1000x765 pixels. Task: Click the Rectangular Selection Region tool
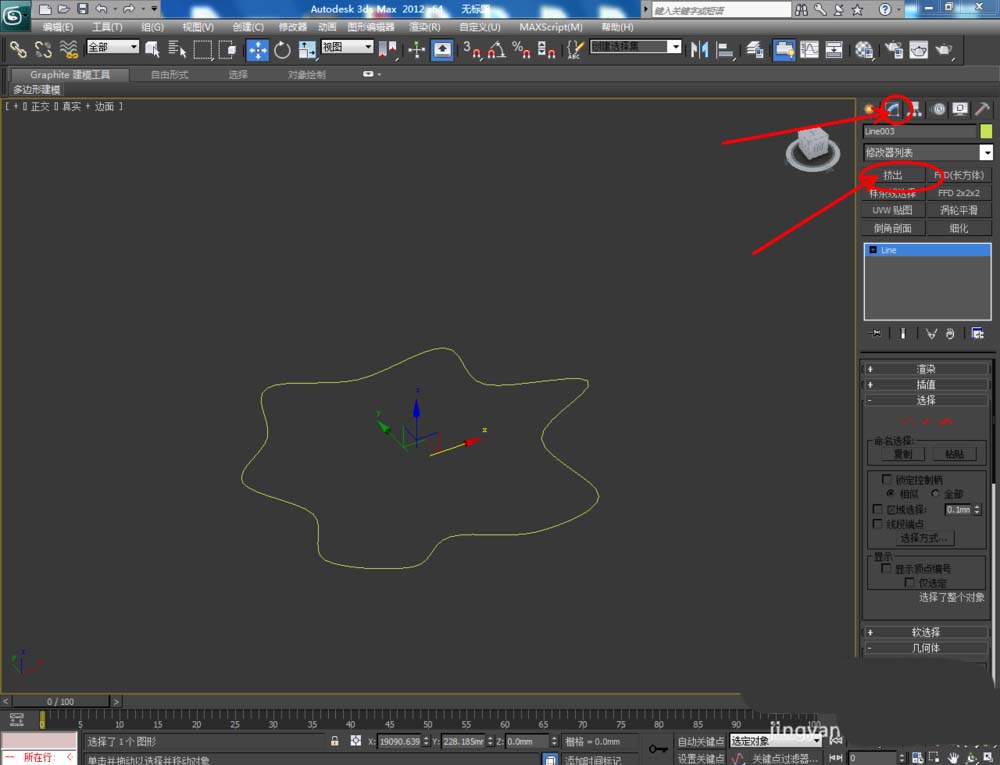(x=202, y=50)
